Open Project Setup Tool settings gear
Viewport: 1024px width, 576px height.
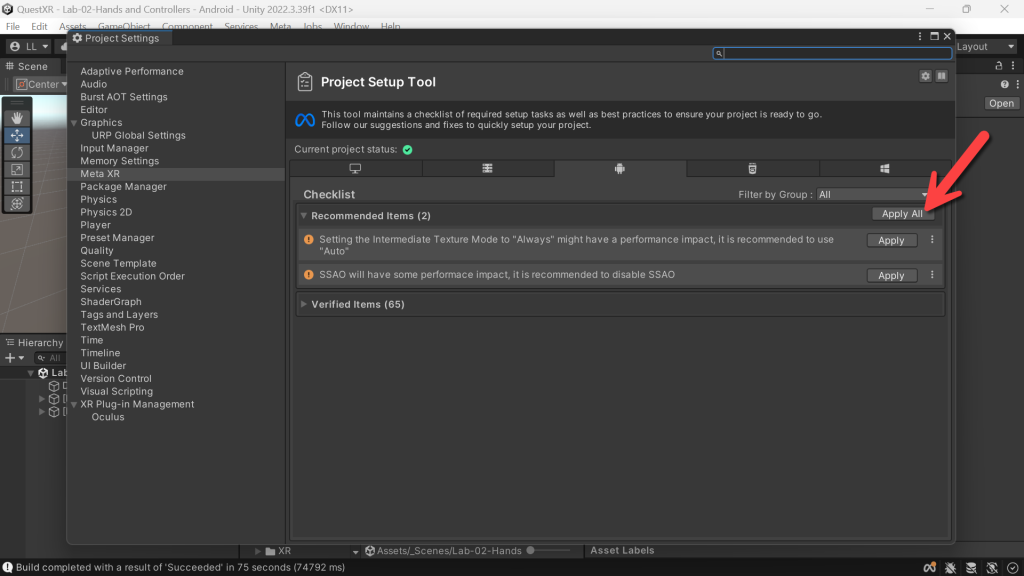(x=925, y=76)
